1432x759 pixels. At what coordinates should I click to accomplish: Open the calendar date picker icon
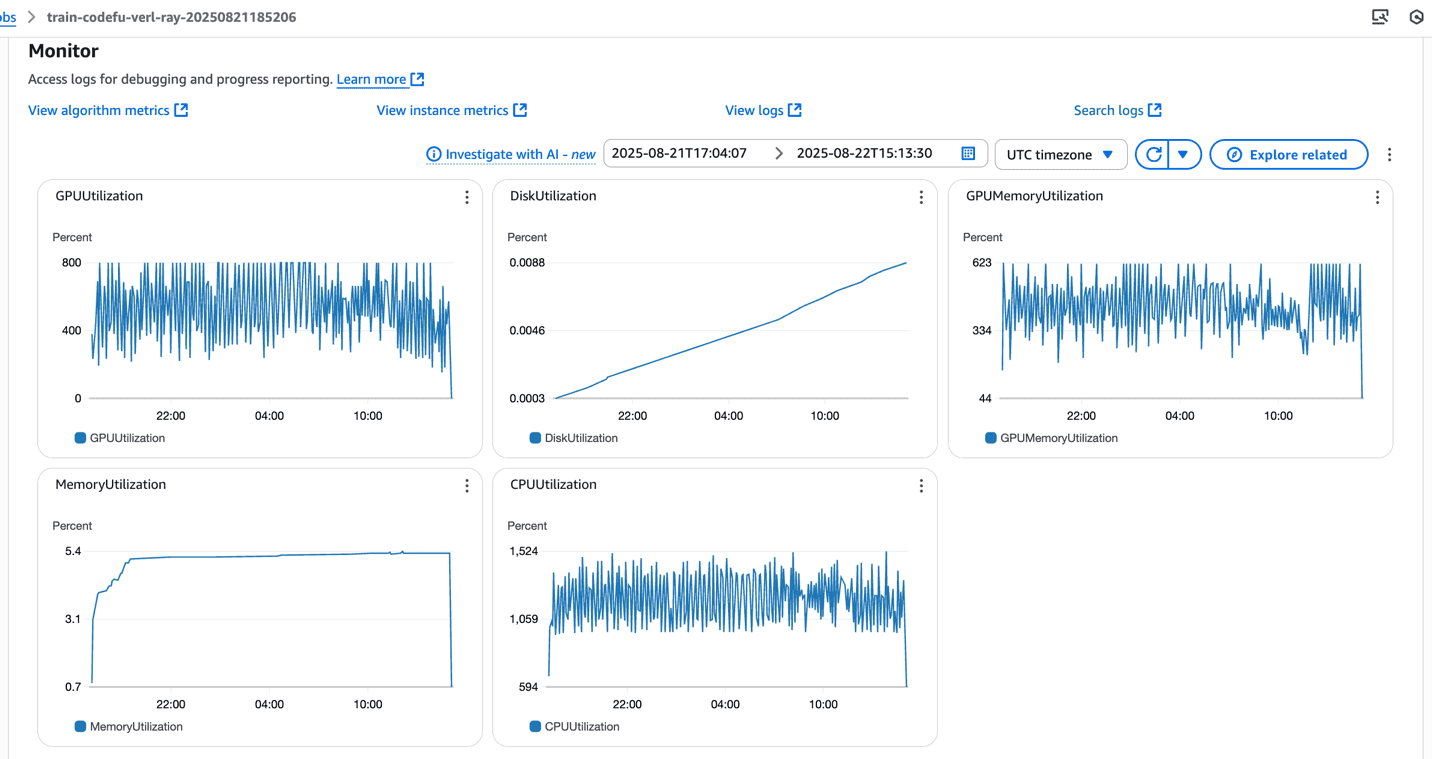click(x=968, y=153)
